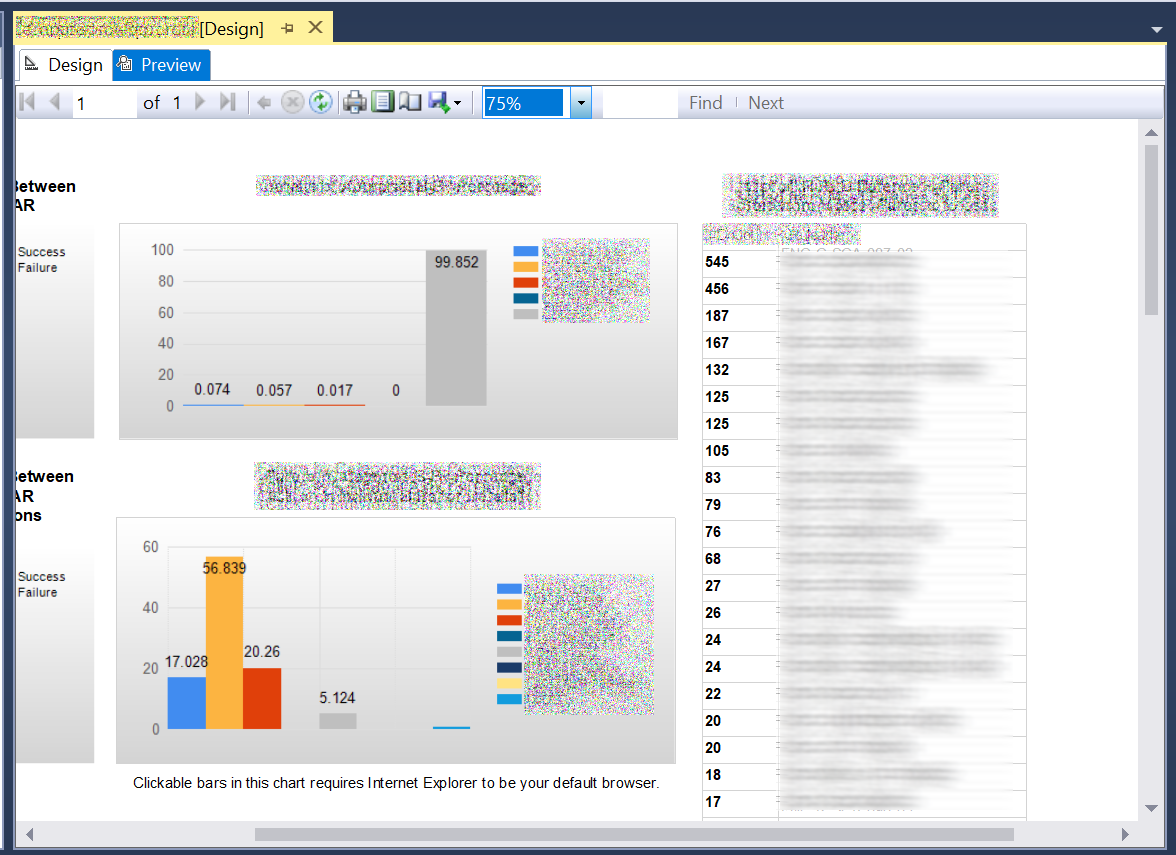The image size is (1176, 855).
Task: Click the current page number field
Action: click(104, 103)
